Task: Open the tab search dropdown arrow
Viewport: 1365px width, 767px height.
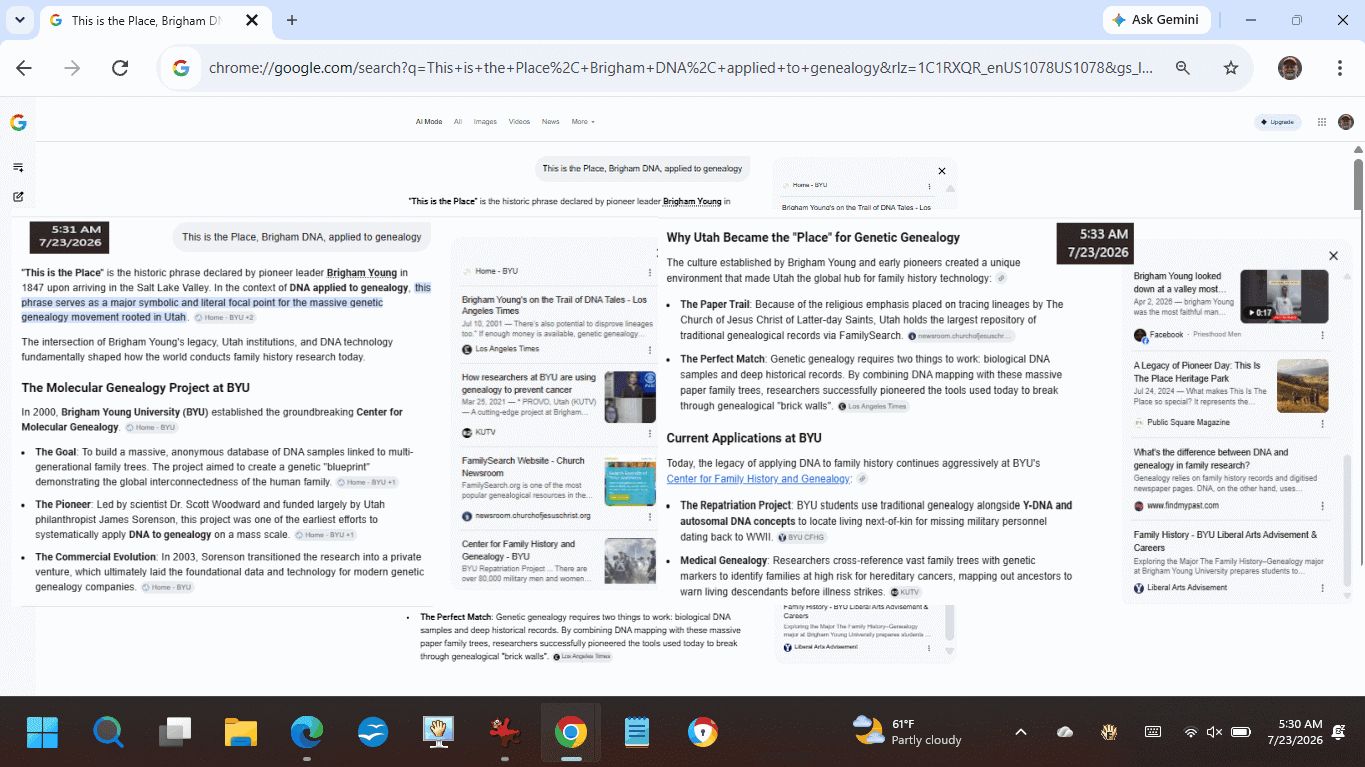Action: tap(20, 20)
